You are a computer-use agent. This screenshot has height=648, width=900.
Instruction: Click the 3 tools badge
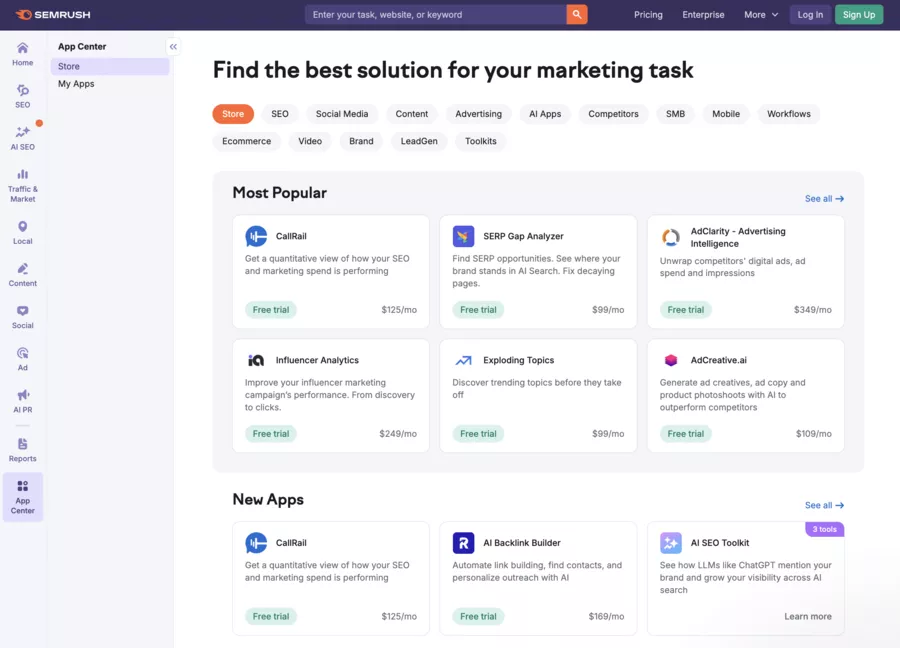[x=824, y=529]
